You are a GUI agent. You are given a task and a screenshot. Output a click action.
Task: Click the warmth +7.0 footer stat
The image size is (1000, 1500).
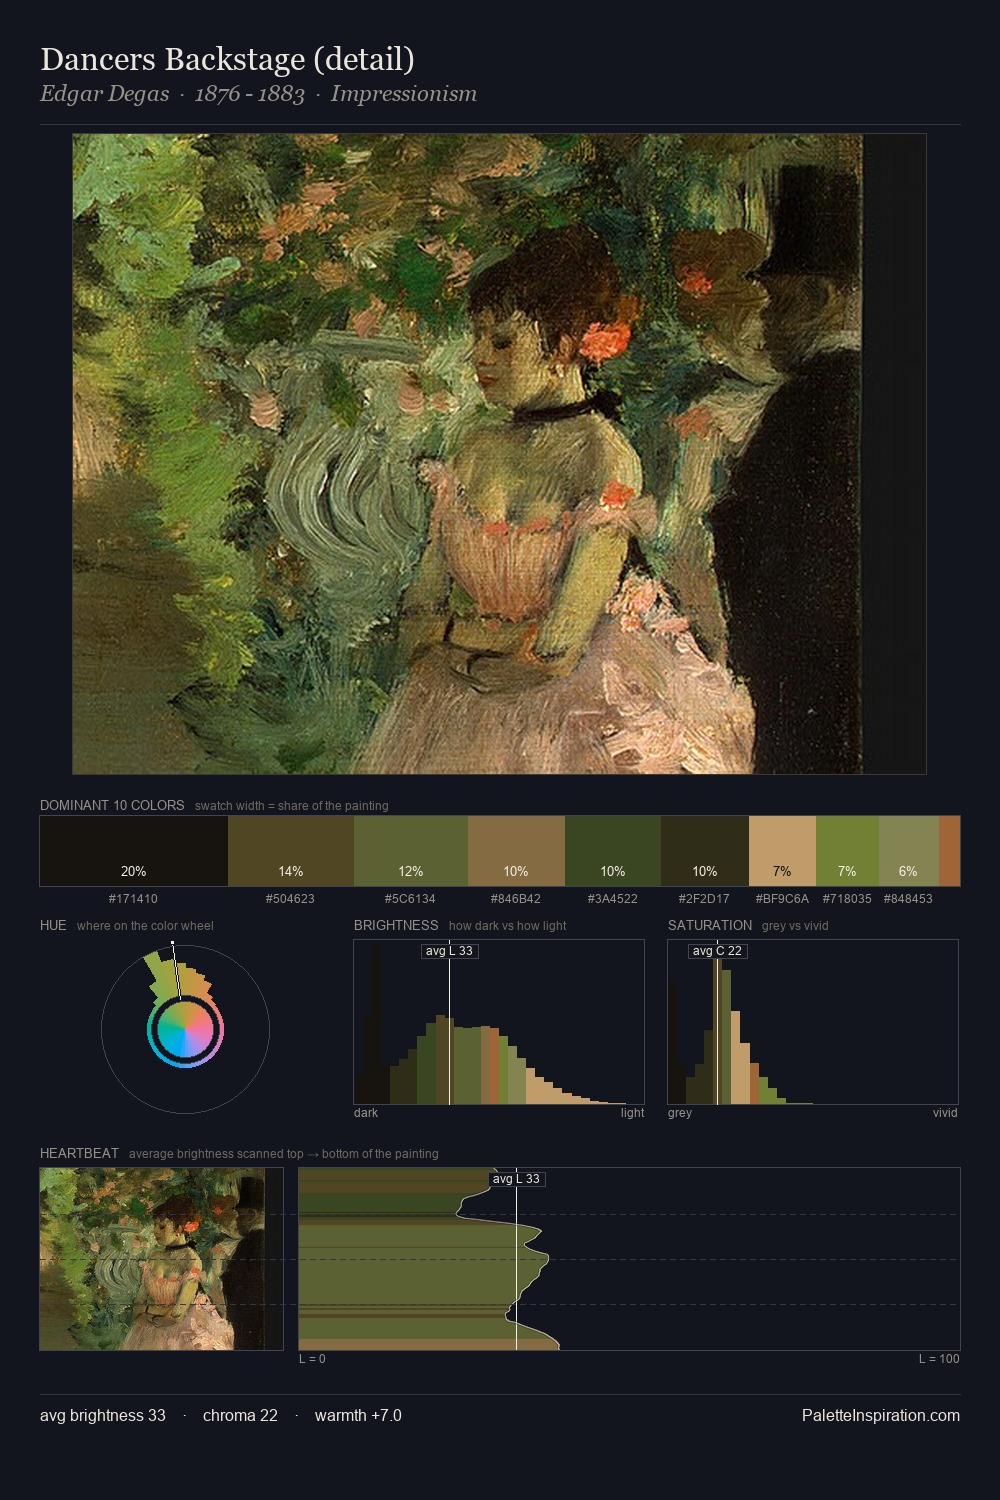point(358,1415)
